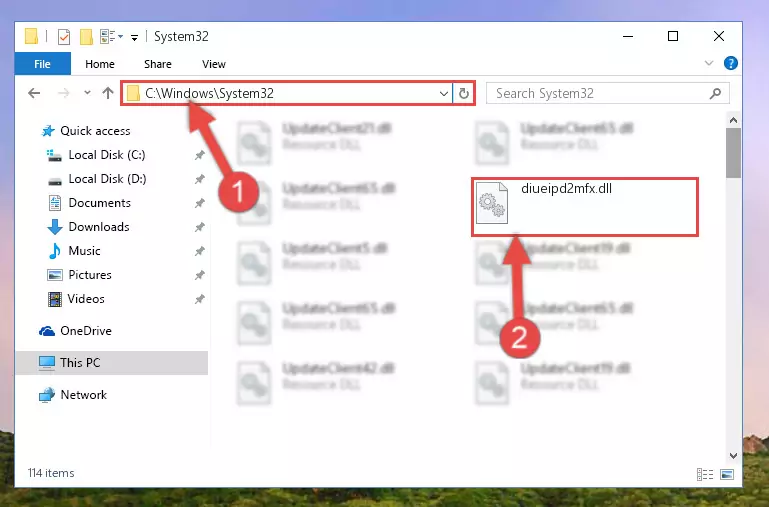This screenshot has width=769, height=507.
Task: Open the Customize Quick Access Toolbar dropdown
Action: click(134, 37)
